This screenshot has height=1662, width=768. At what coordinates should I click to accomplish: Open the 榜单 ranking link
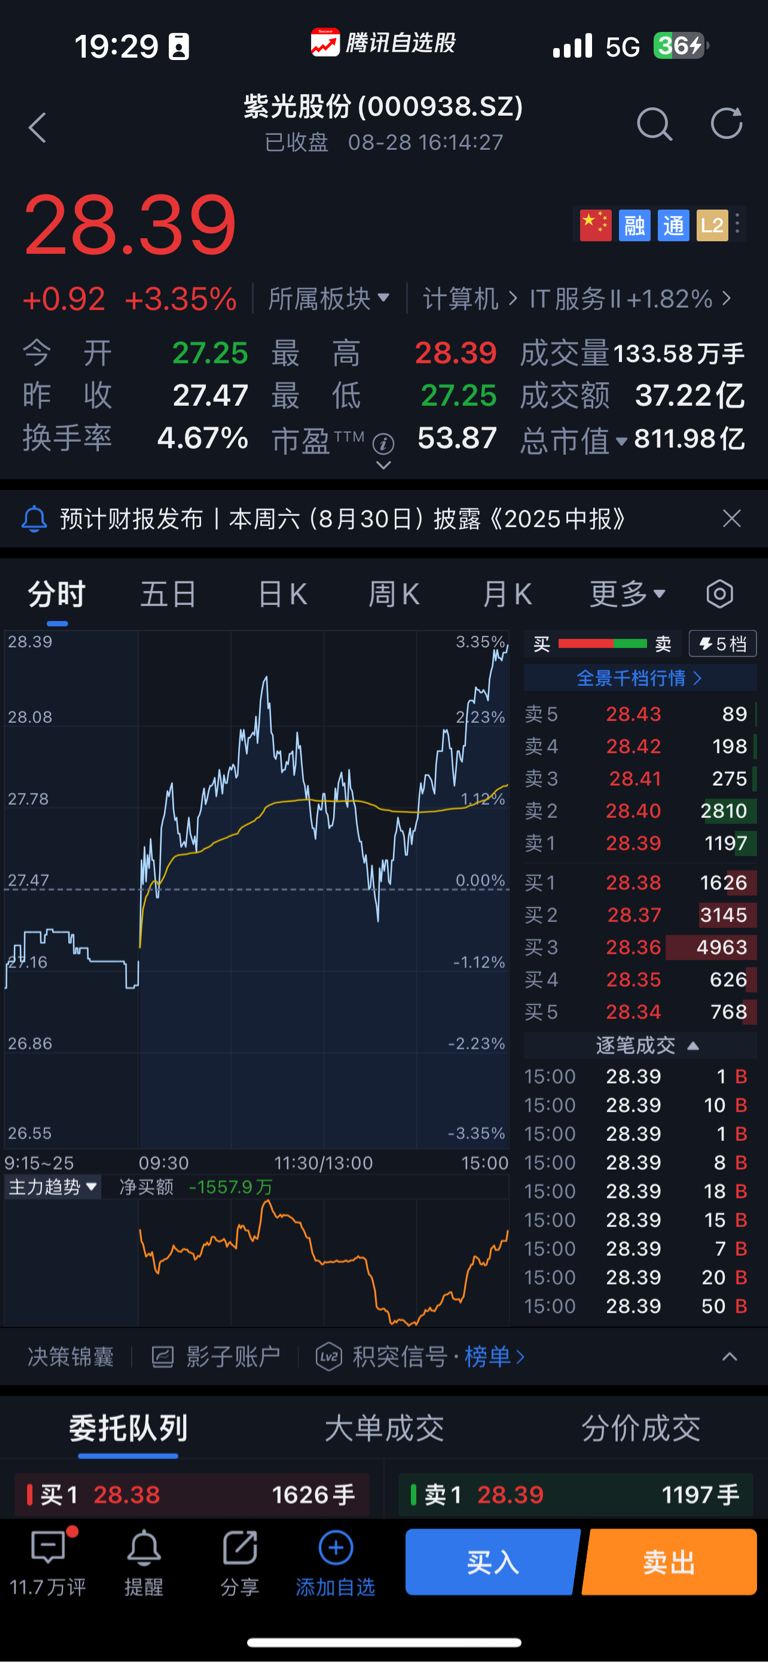[494, 1357]
